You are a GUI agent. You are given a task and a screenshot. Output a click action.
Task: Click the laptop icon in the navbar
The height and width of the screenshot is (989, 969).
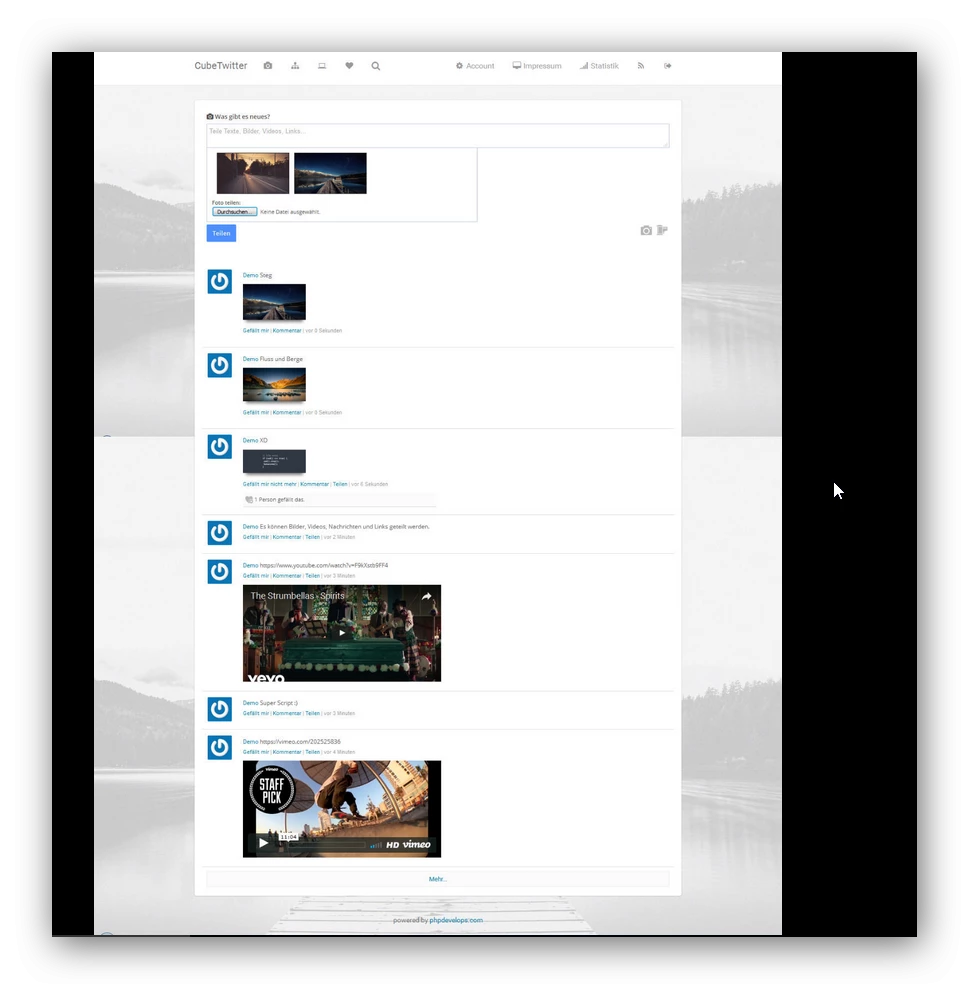pos(322,66)
